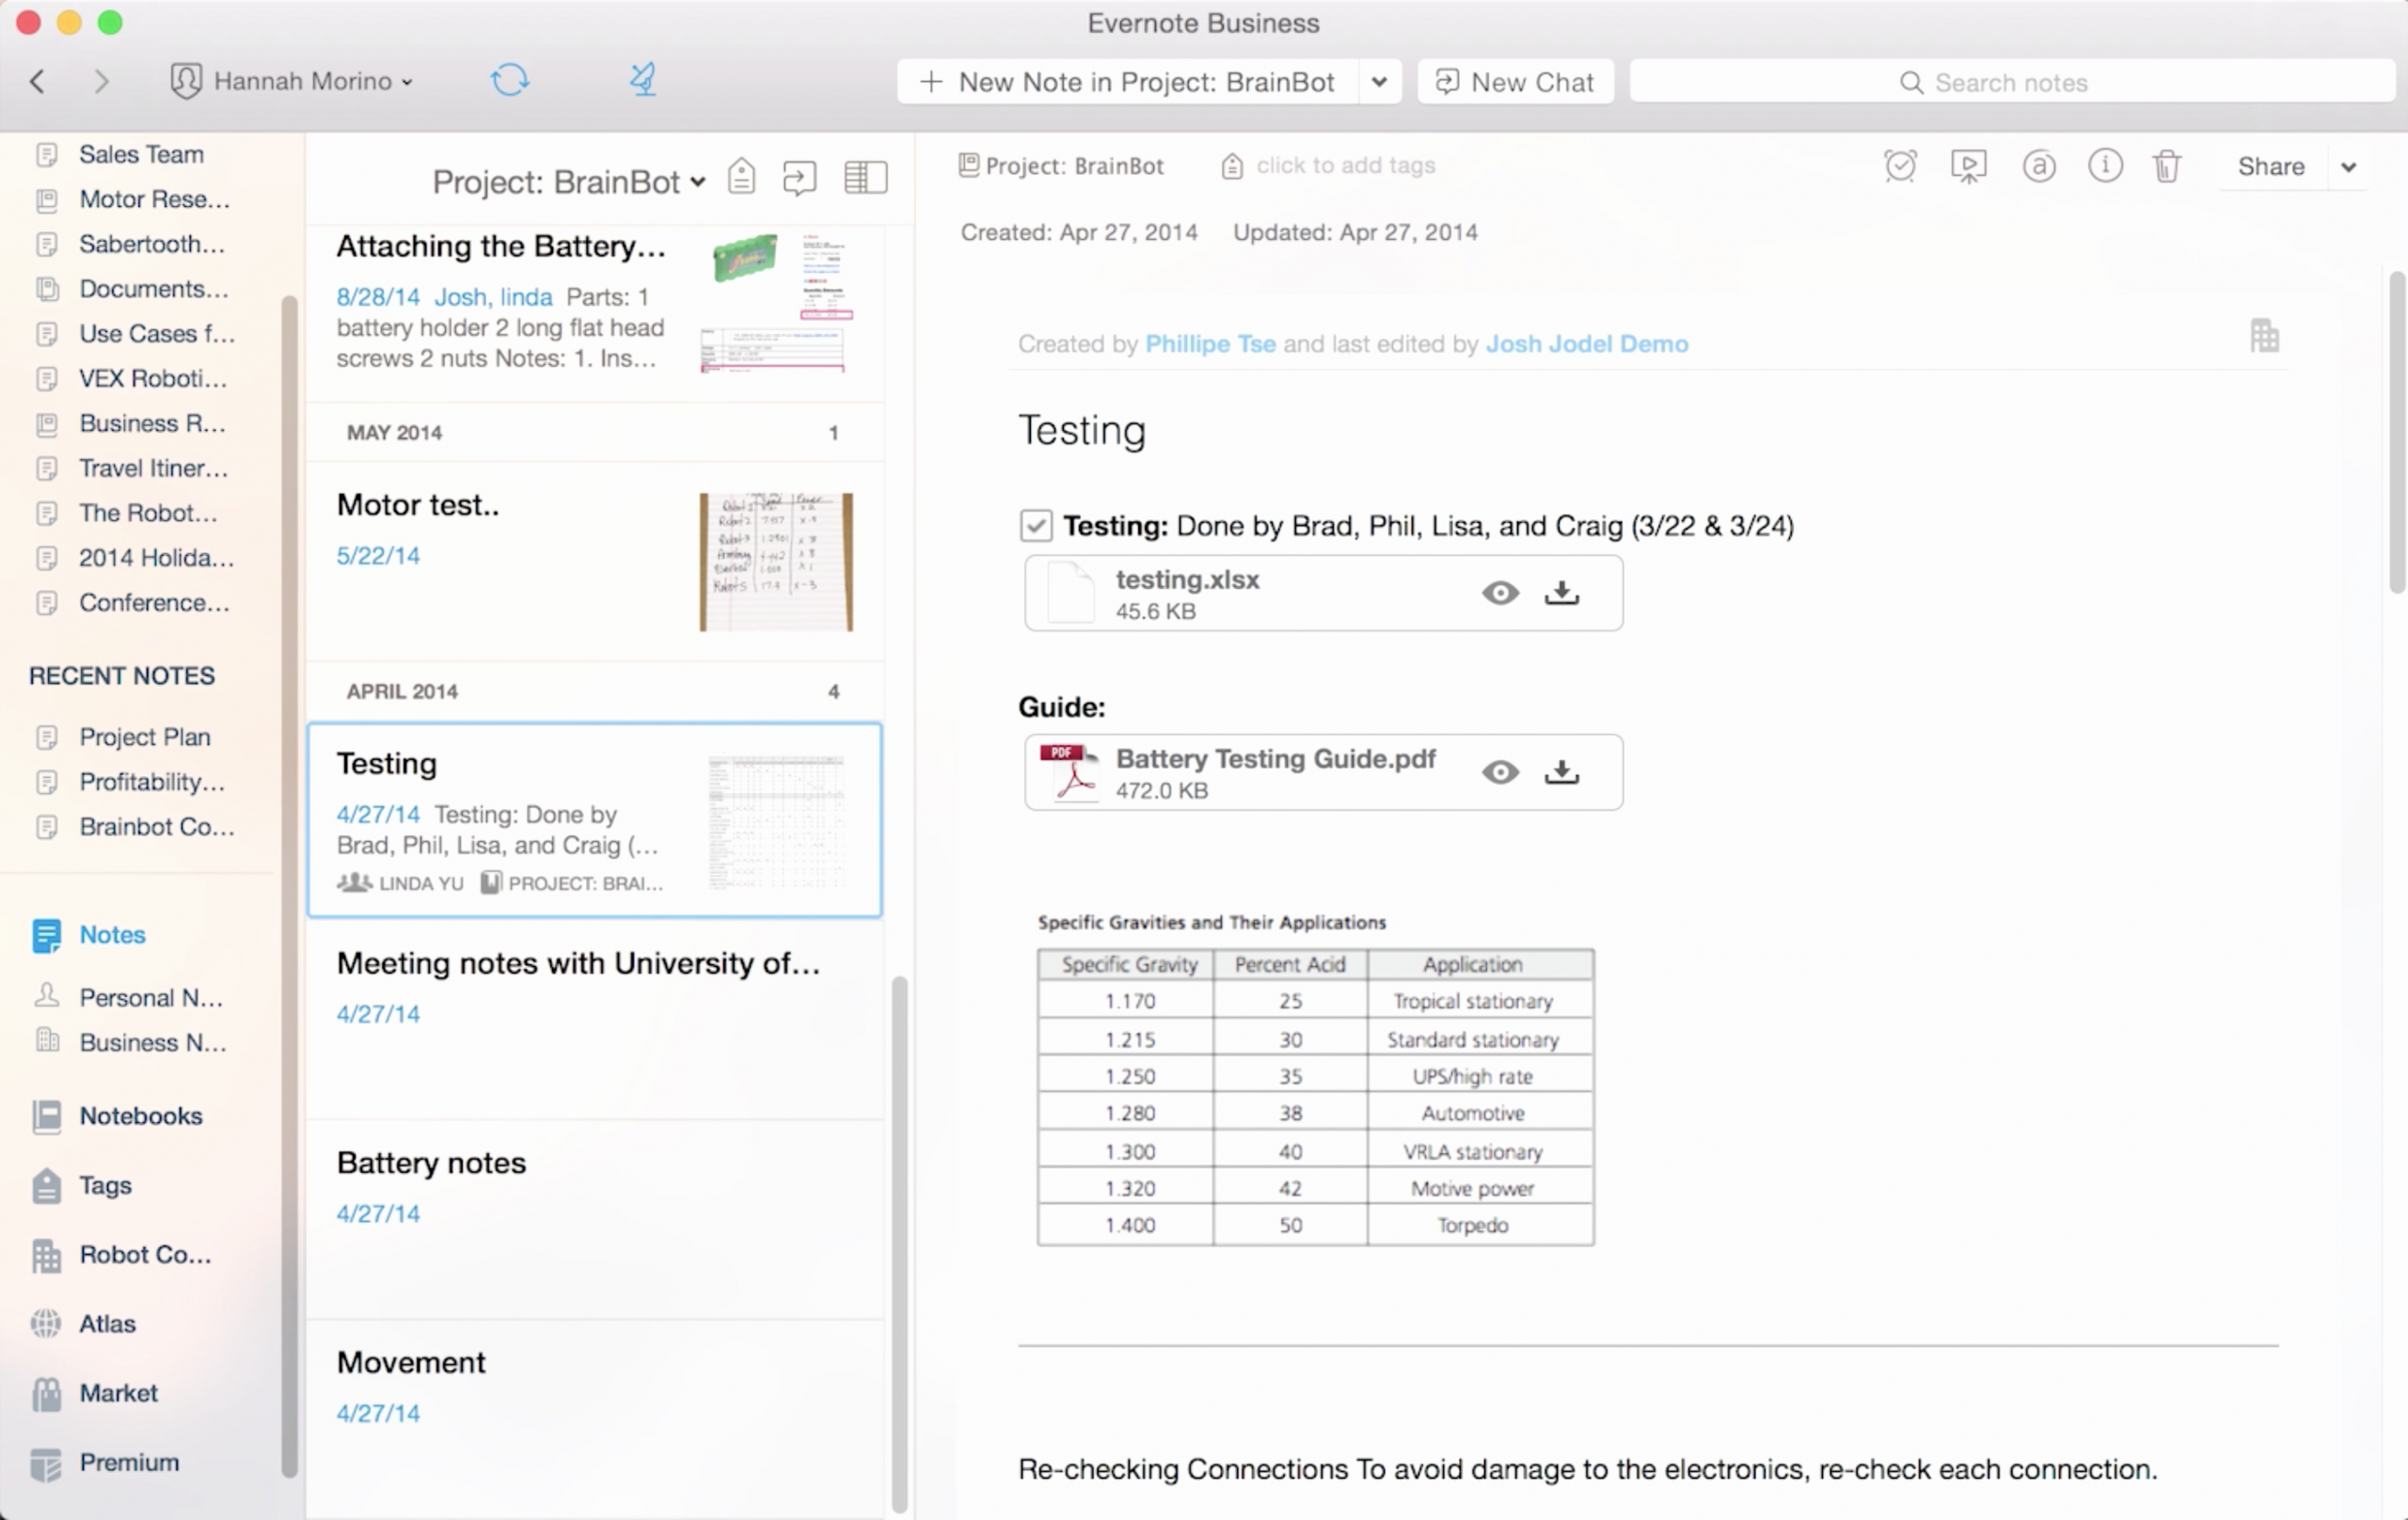
Task: Quick look testing.xlsx with eye icon
Action: (1500, 593)
